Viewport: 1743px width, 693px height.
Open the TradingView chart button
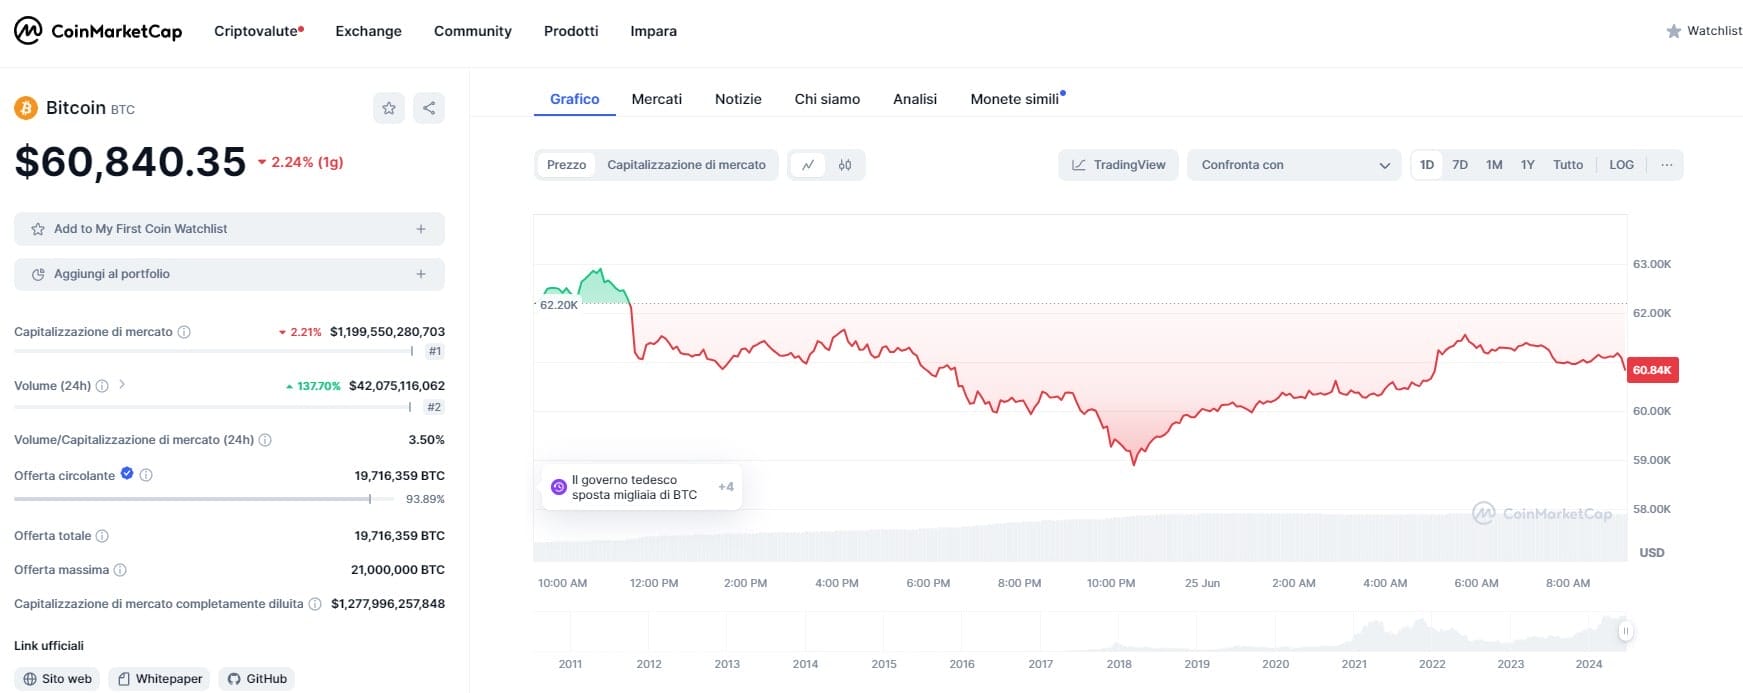[1118, 165]
